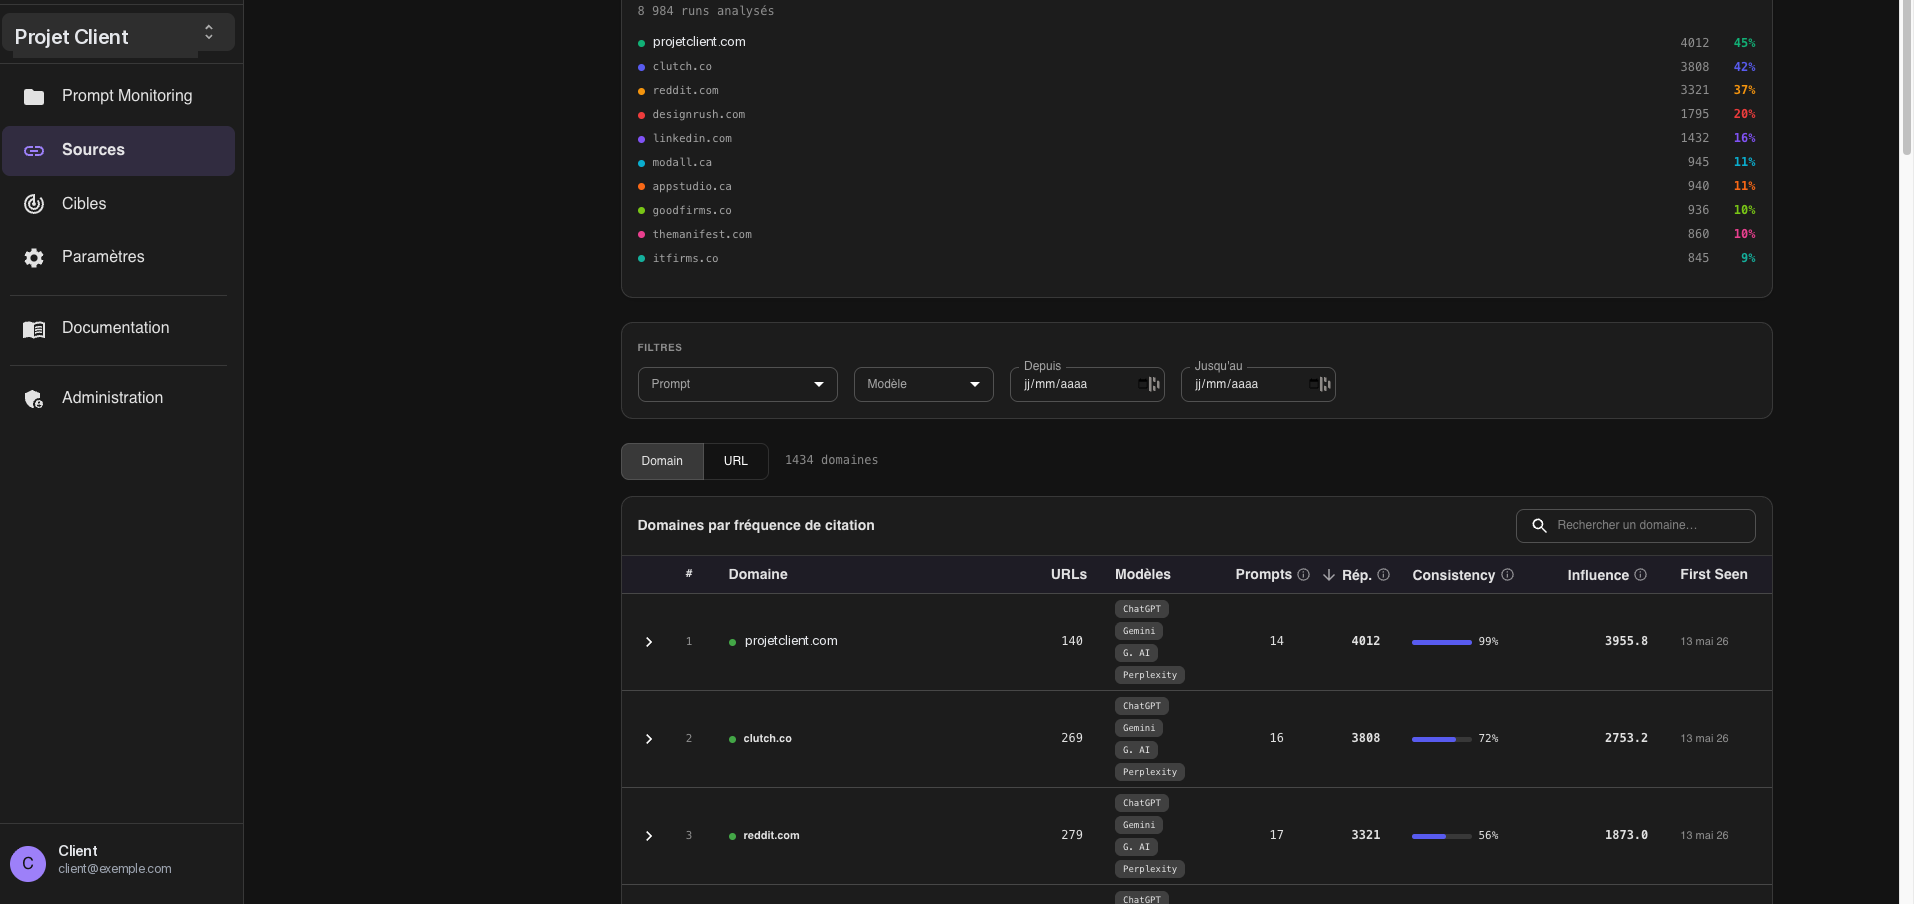
Task: Open the Prompt filter dropdown
Action: click(737, 384)
